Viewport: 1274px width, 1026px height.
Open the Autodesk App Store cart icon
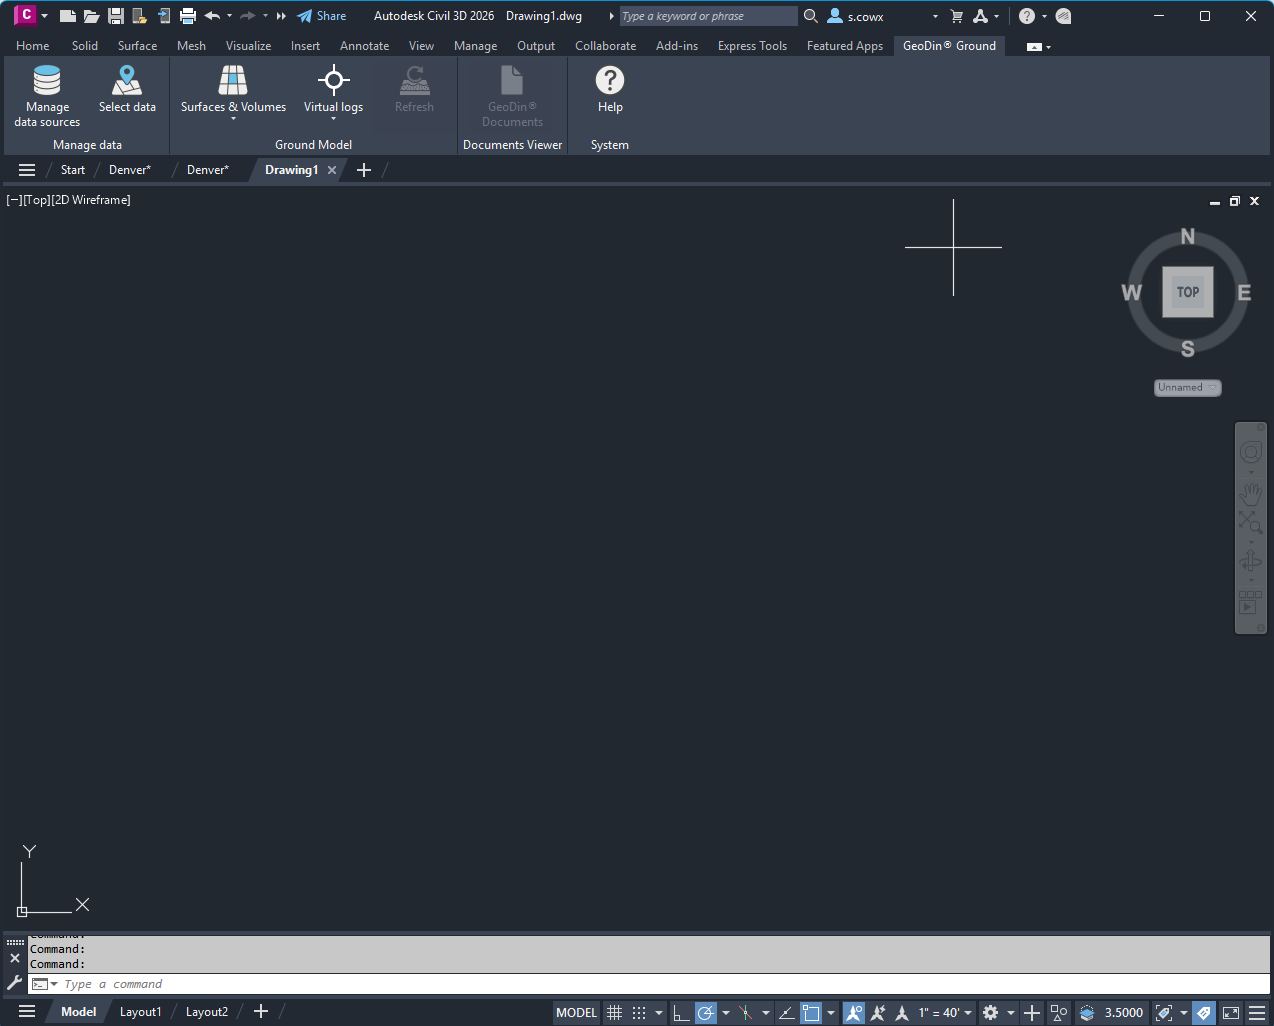click(957, 16)
